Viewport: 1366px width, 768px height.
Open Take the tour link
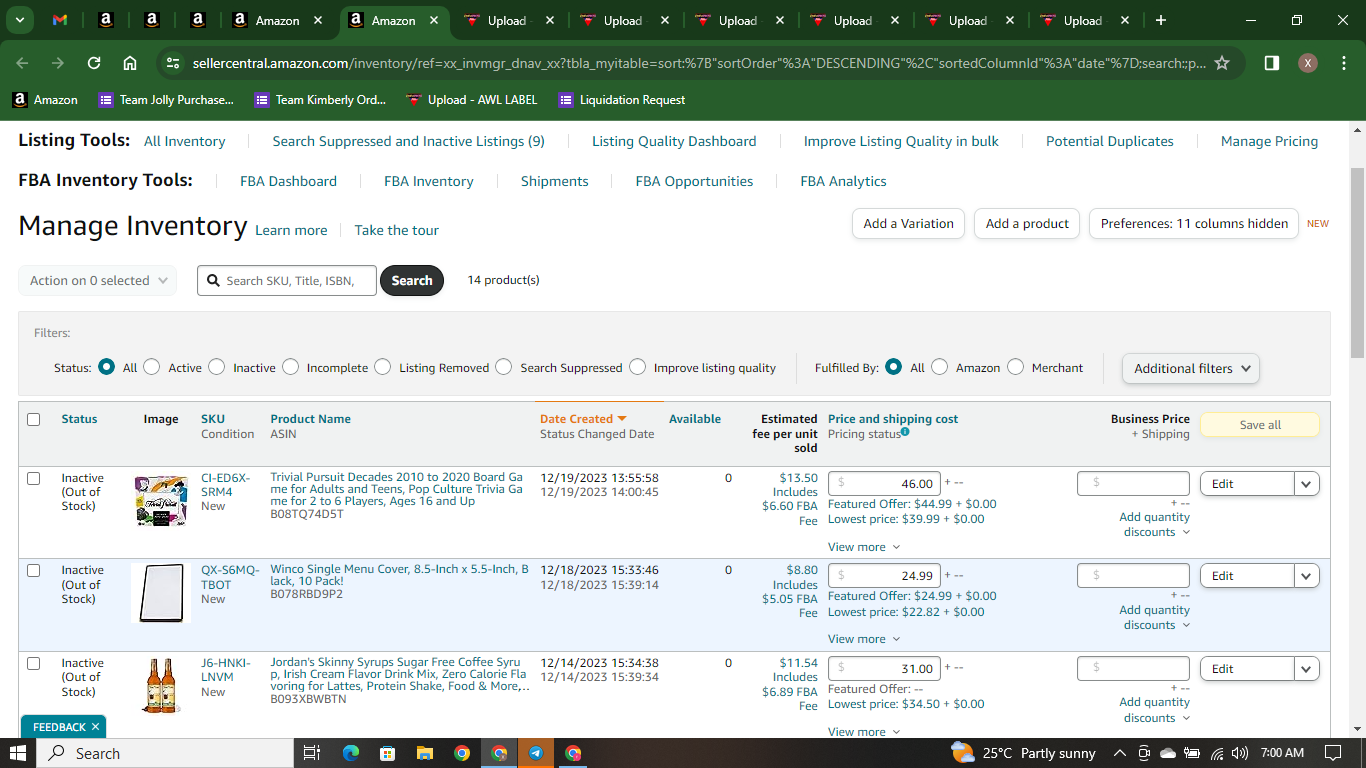point(397,230)
